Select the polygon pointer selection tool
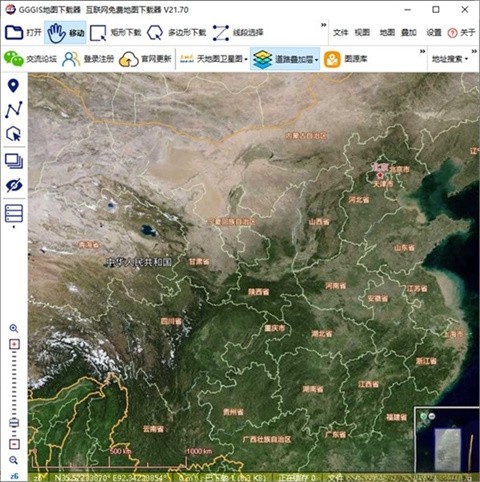This screenshot has height=482, width=480. click(14, 134)
